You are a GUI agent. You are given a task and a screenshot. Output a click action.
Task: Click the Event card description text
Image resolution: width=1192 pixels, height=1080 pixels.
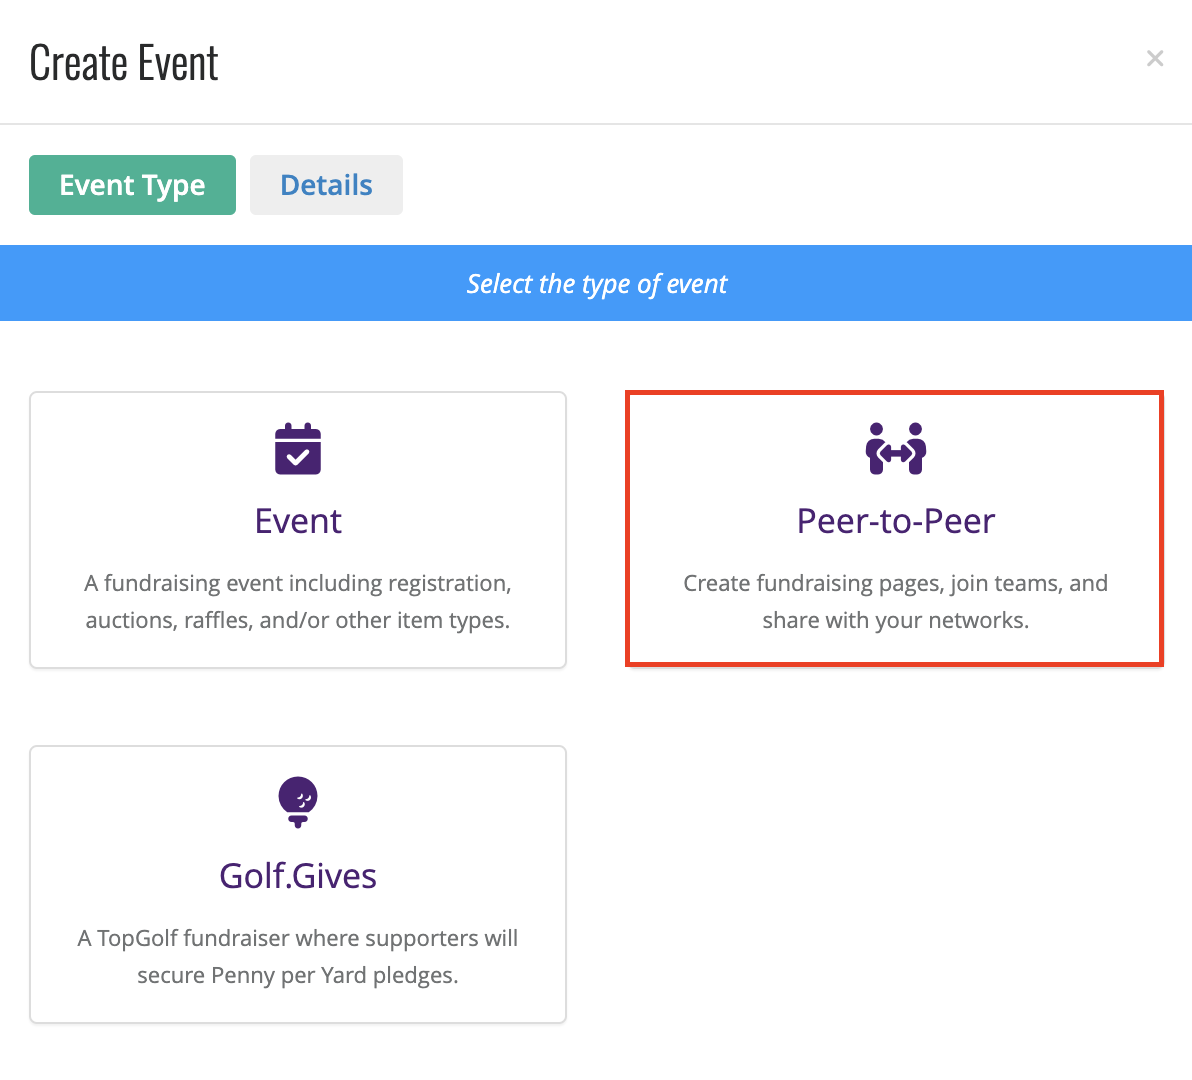click(298, 602)
